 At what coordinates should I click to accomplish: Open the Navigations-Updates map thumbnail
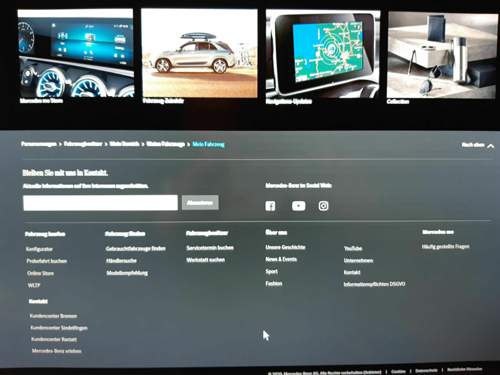(x=323, y=53)
